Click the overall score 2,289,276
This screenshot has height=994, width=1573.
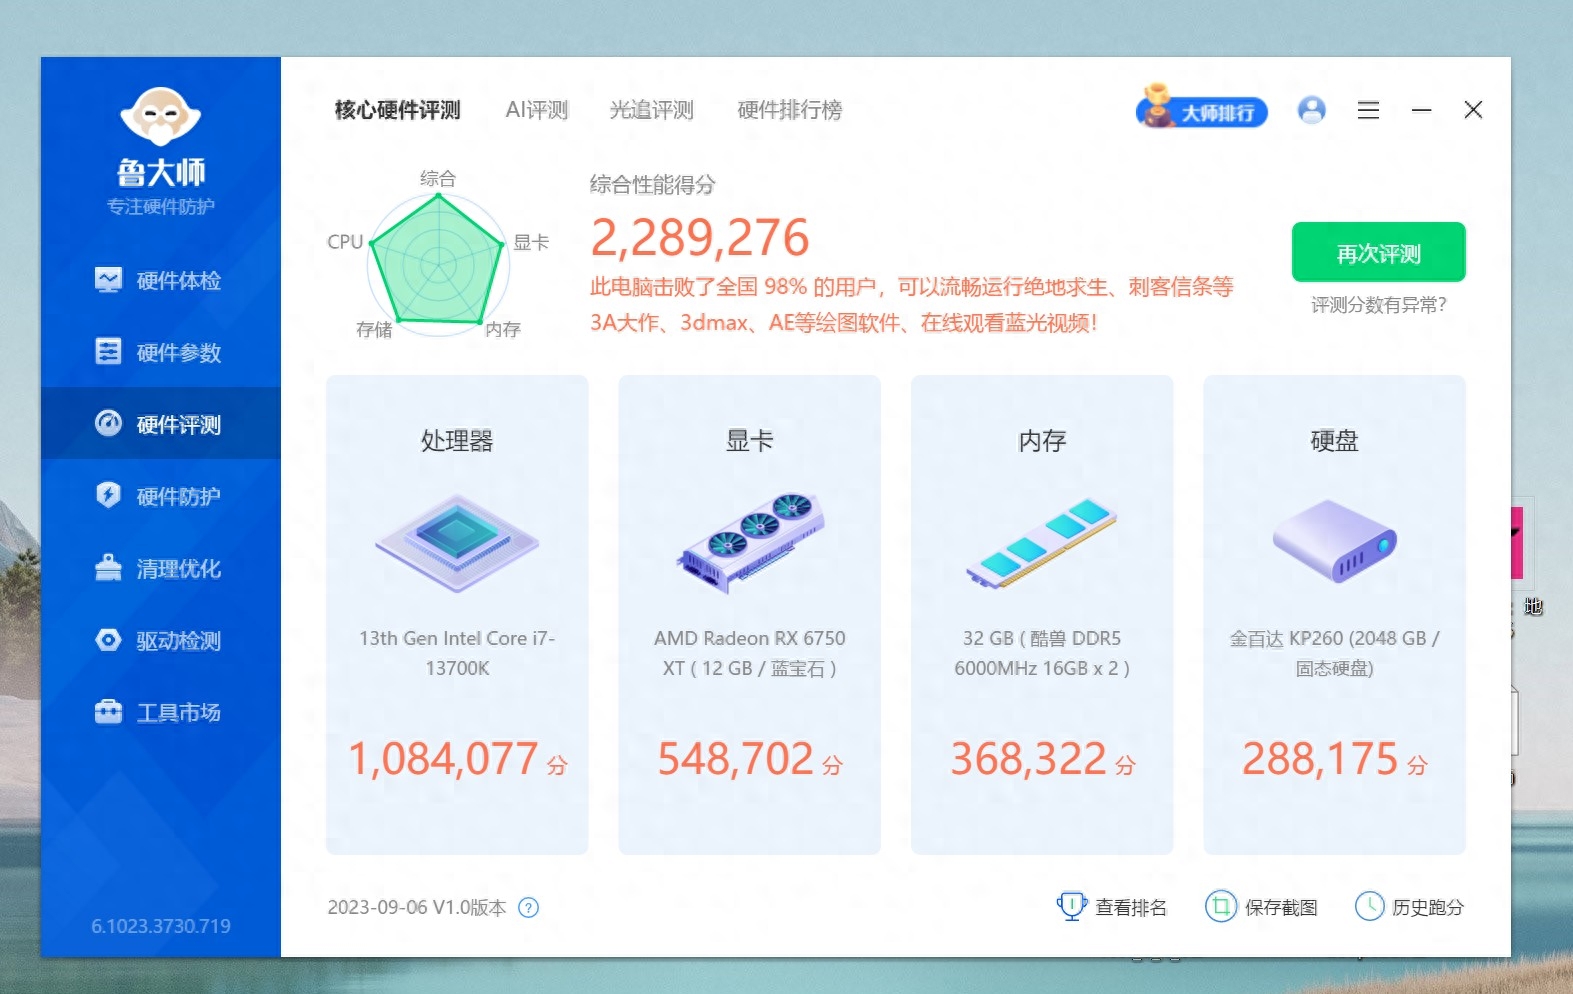pyautogui.click(x=699, y=238)
